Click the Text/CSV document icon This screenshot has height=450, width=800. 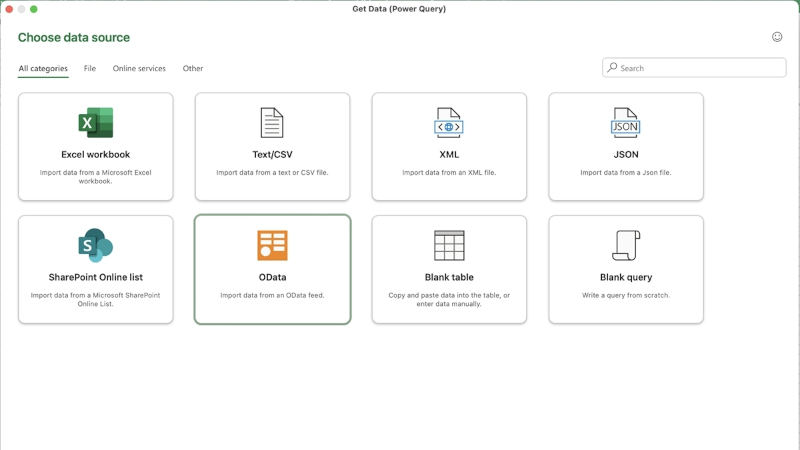pos(272,122)
